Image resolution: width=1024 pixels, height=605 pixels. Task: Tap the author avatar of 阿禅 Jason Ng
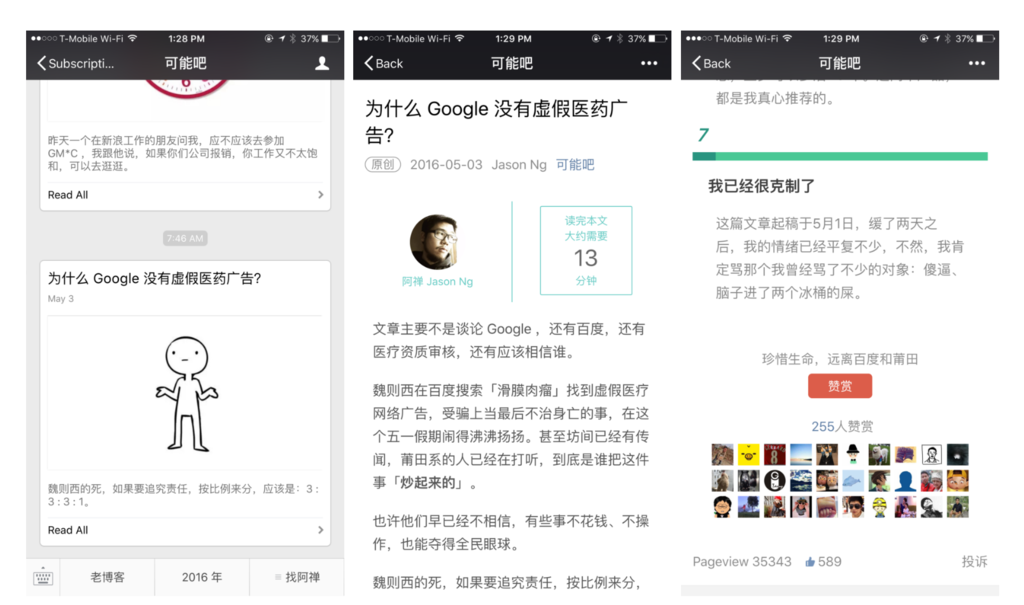point(436,242)
